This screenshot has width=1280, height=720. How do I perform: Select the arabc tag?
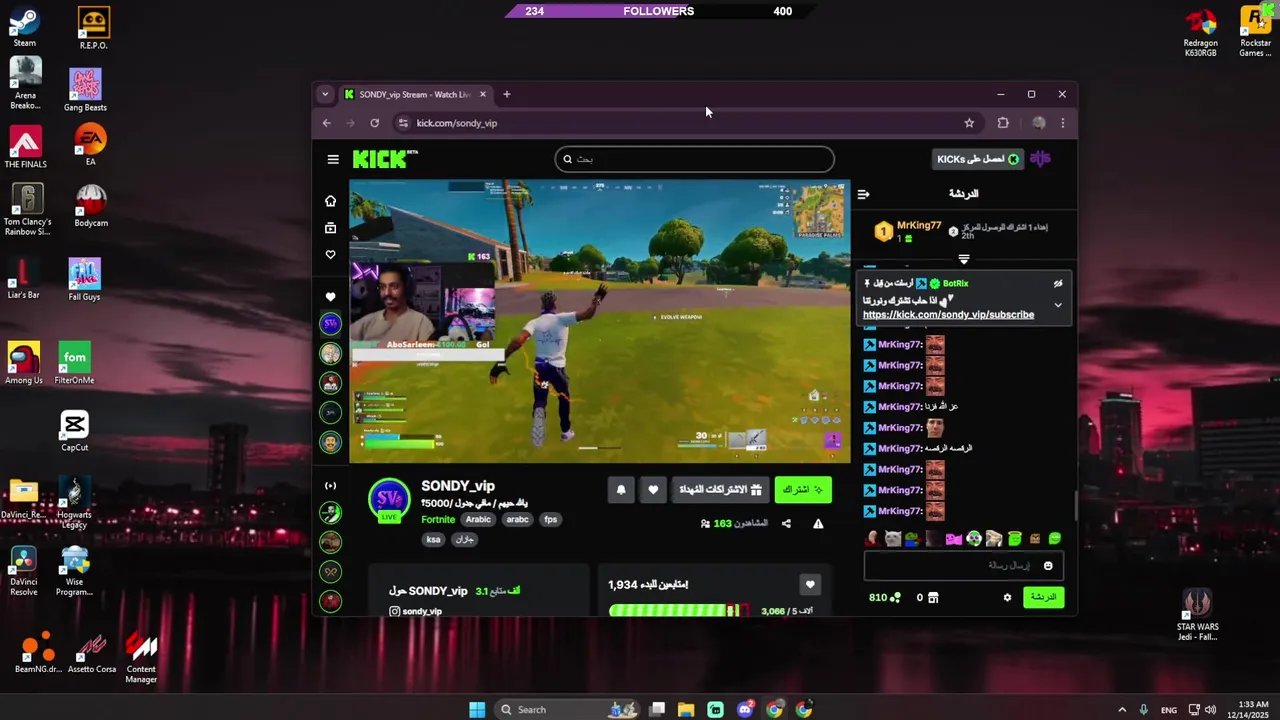click(517, 520)
